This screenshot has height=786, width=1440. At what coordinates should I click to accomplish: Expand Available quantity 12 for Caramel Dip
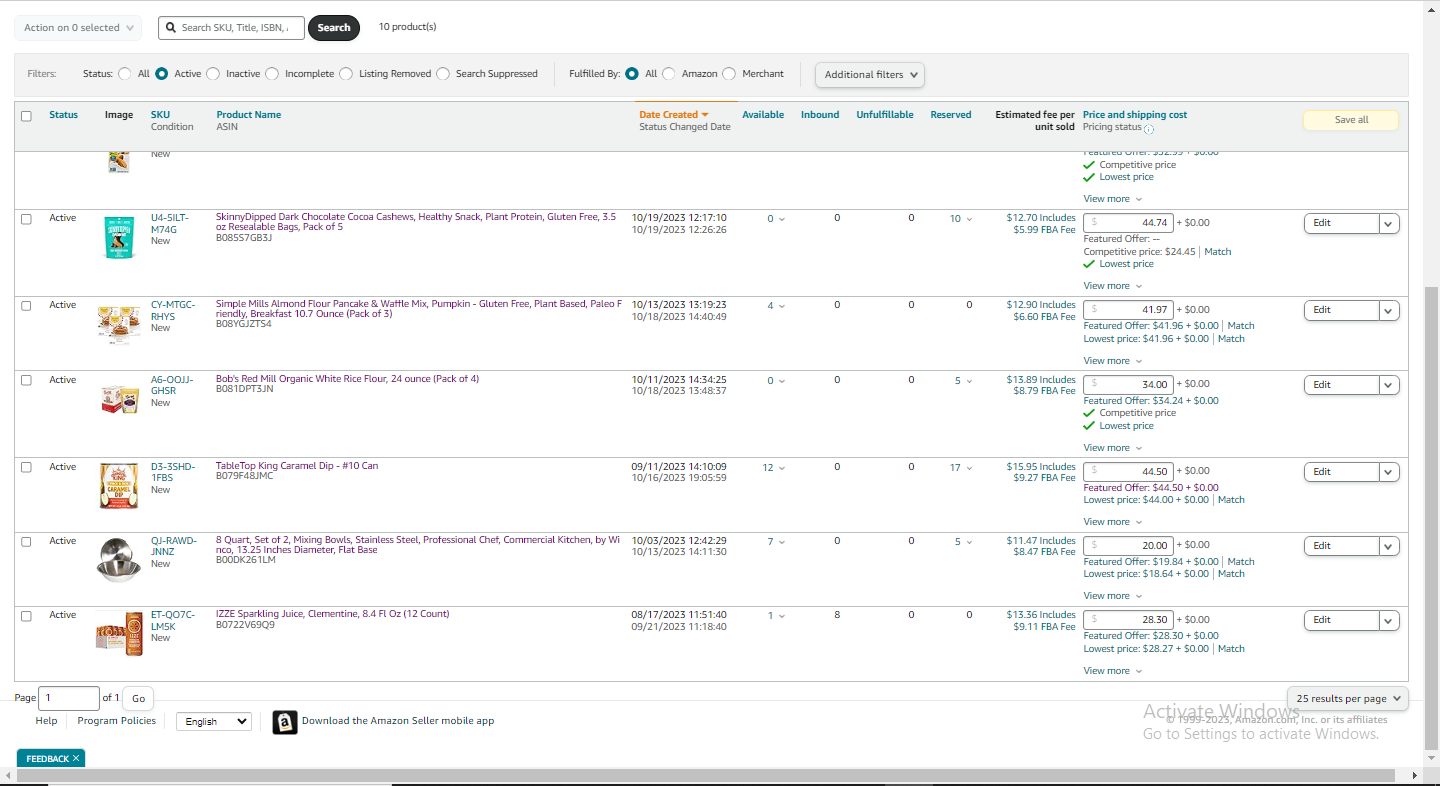773,468
